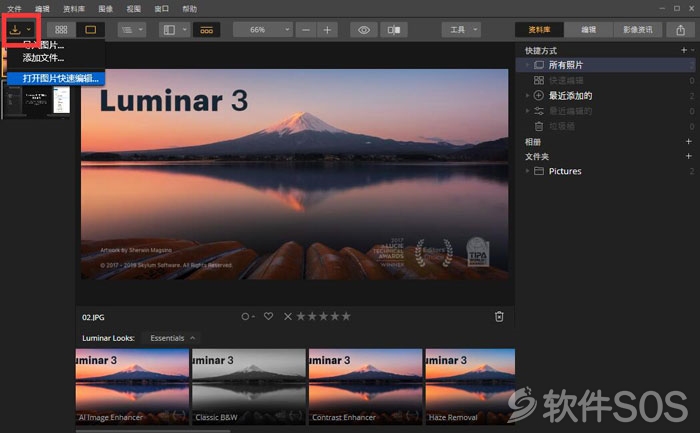Viewport: 700px width, 433px height.
Task: Open the Essentials looks category dropdown
Action: 173,338
